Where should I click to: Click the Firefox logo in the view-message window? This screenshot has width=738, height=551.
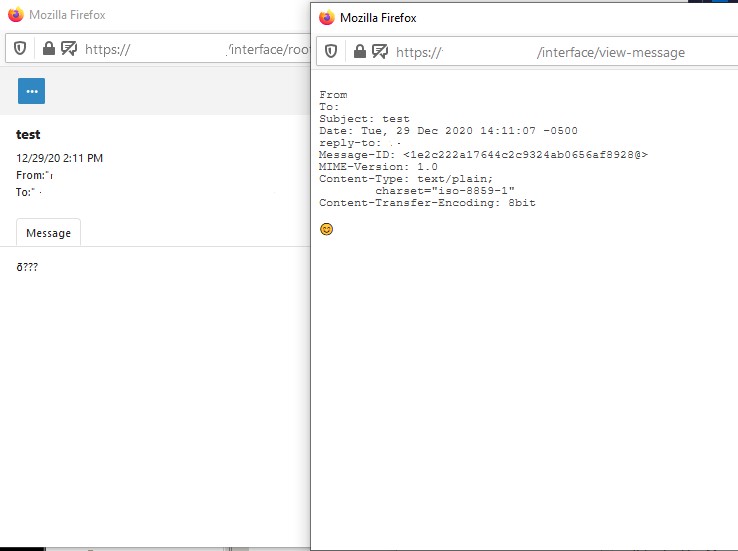coord(327,18)
